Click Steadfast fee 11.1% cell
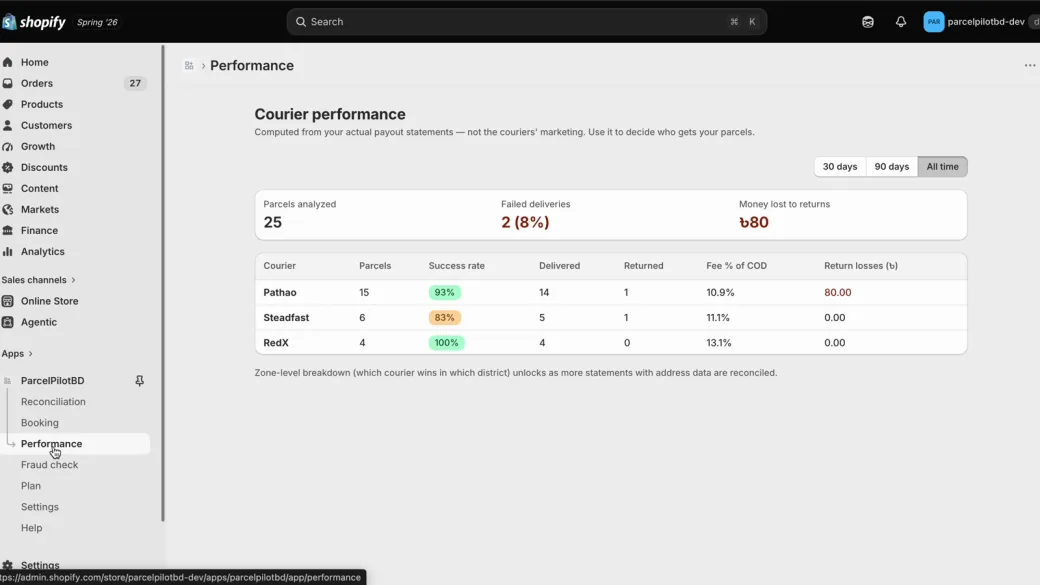 (x=718, y=318)
